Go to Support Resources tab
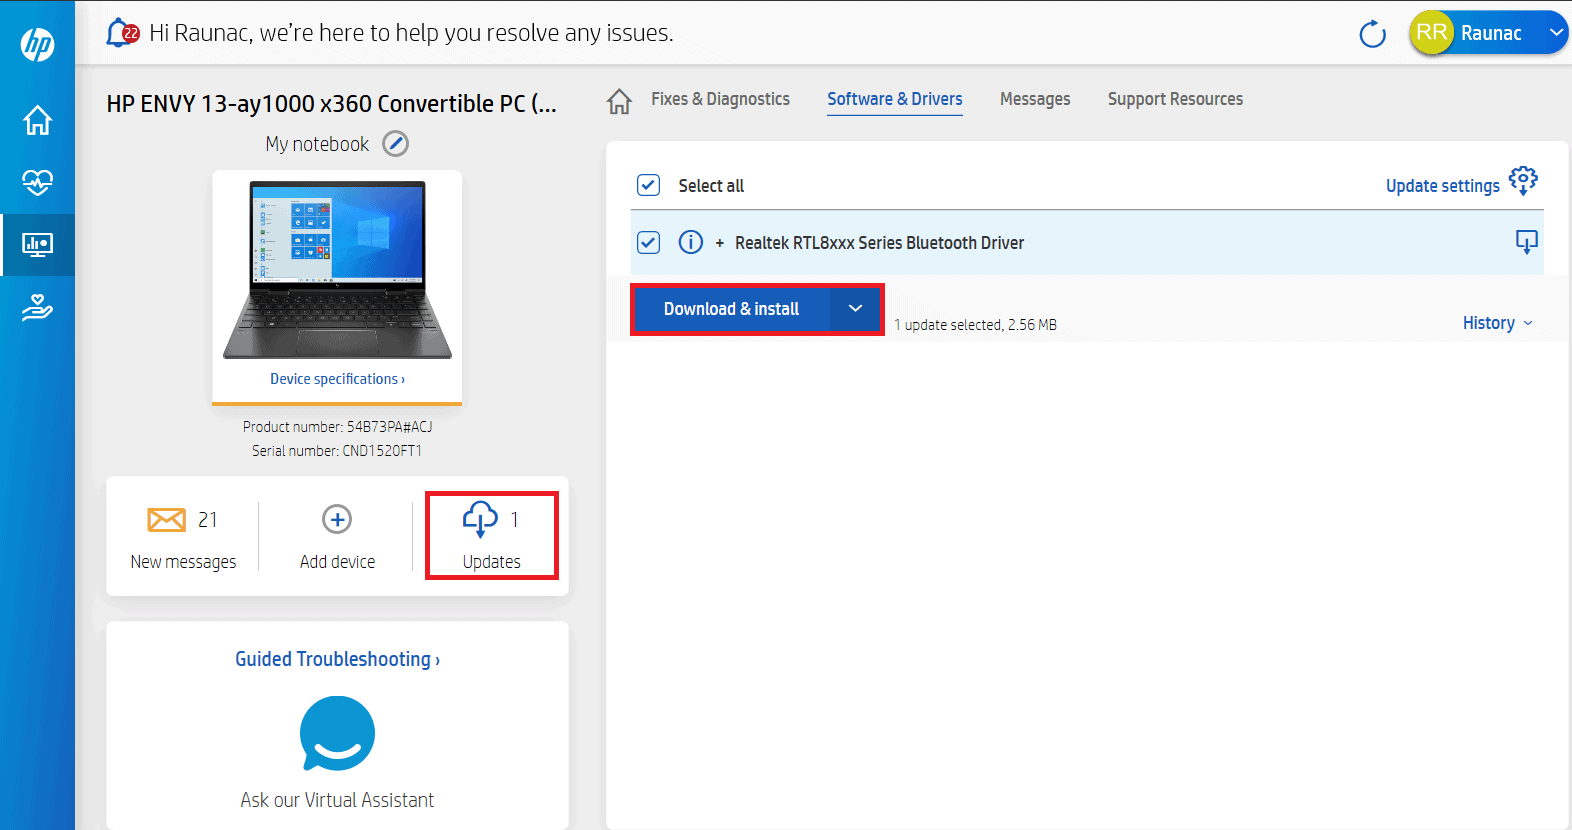1572x830 pixels. click(x=1175, y=99)
